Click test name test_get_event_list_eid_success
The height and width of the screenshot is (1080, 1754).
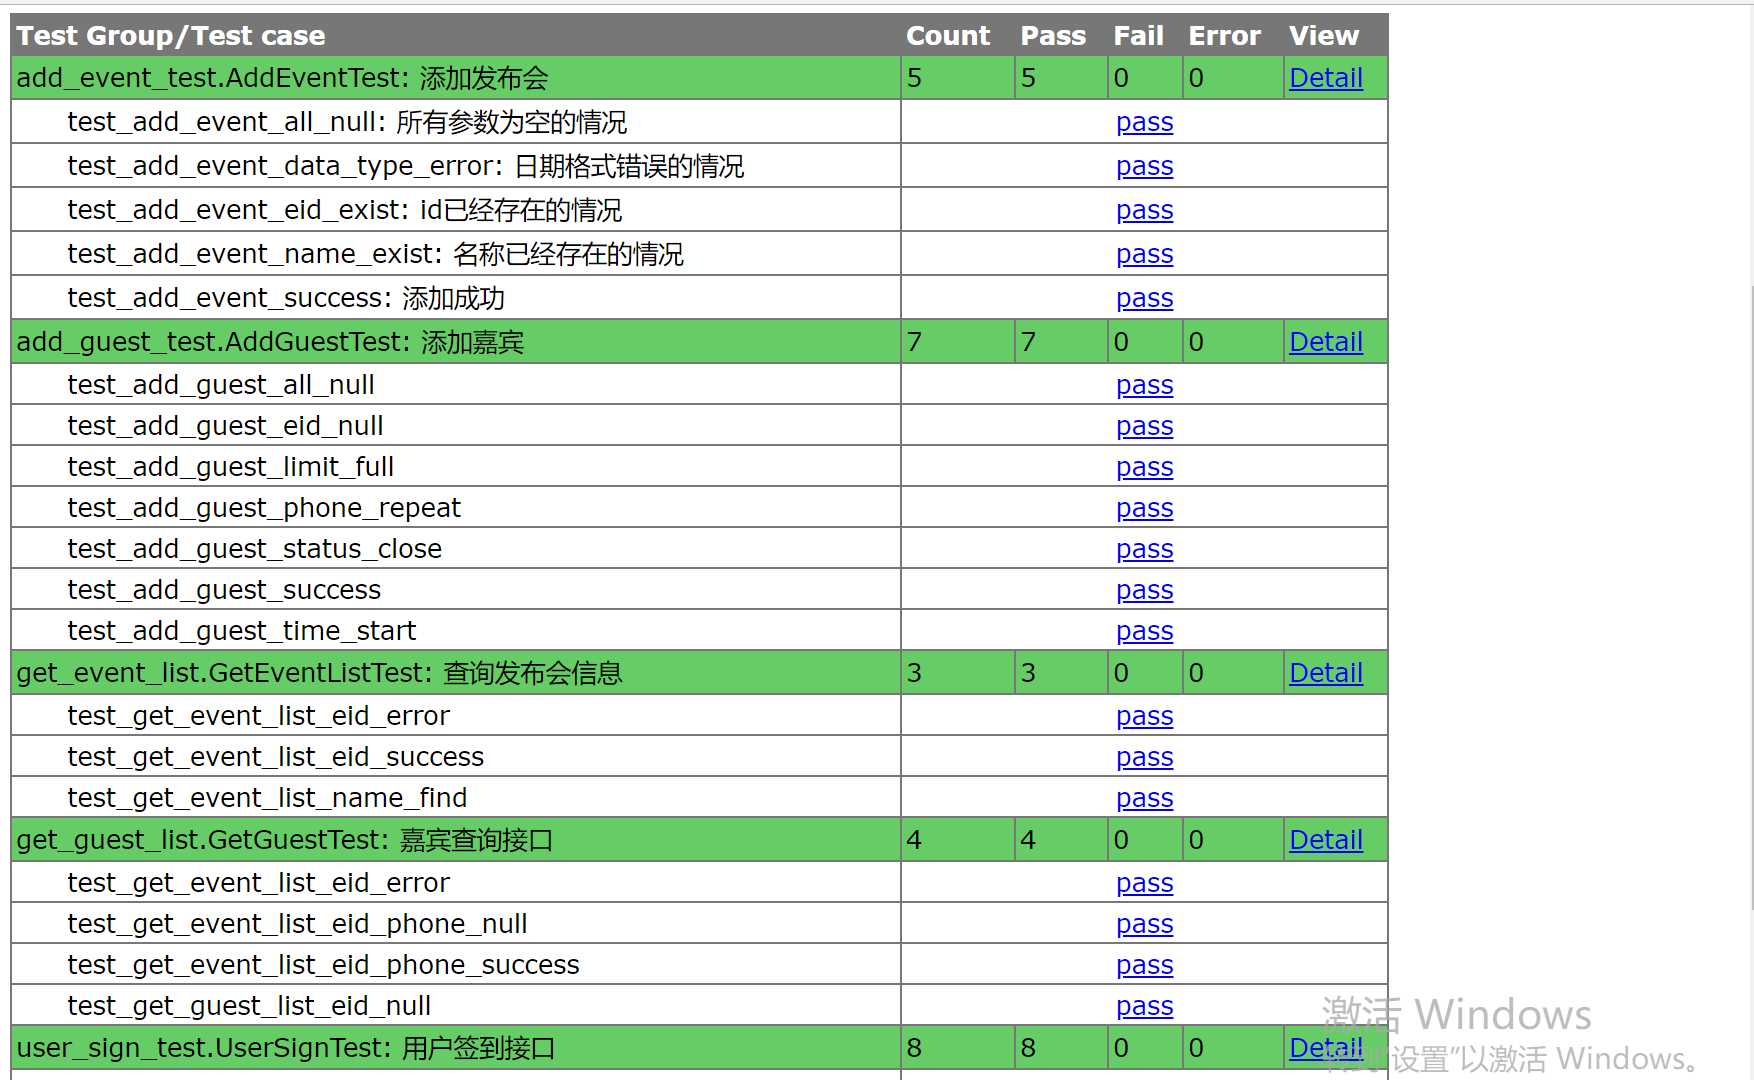point(276,757)
